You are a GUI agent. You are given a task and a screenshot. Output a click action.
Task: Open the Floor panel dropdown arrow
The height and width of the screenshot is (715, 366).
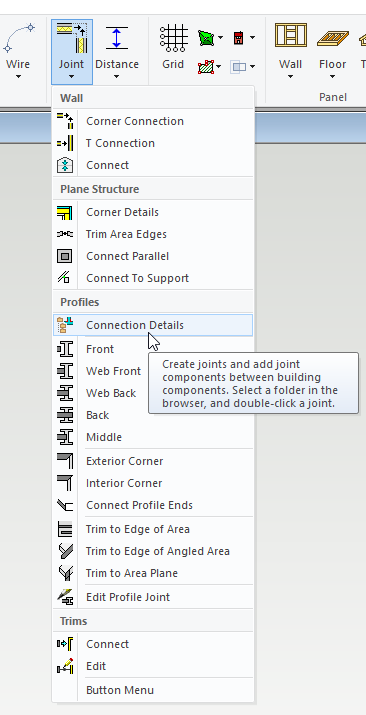click(332, 77)
